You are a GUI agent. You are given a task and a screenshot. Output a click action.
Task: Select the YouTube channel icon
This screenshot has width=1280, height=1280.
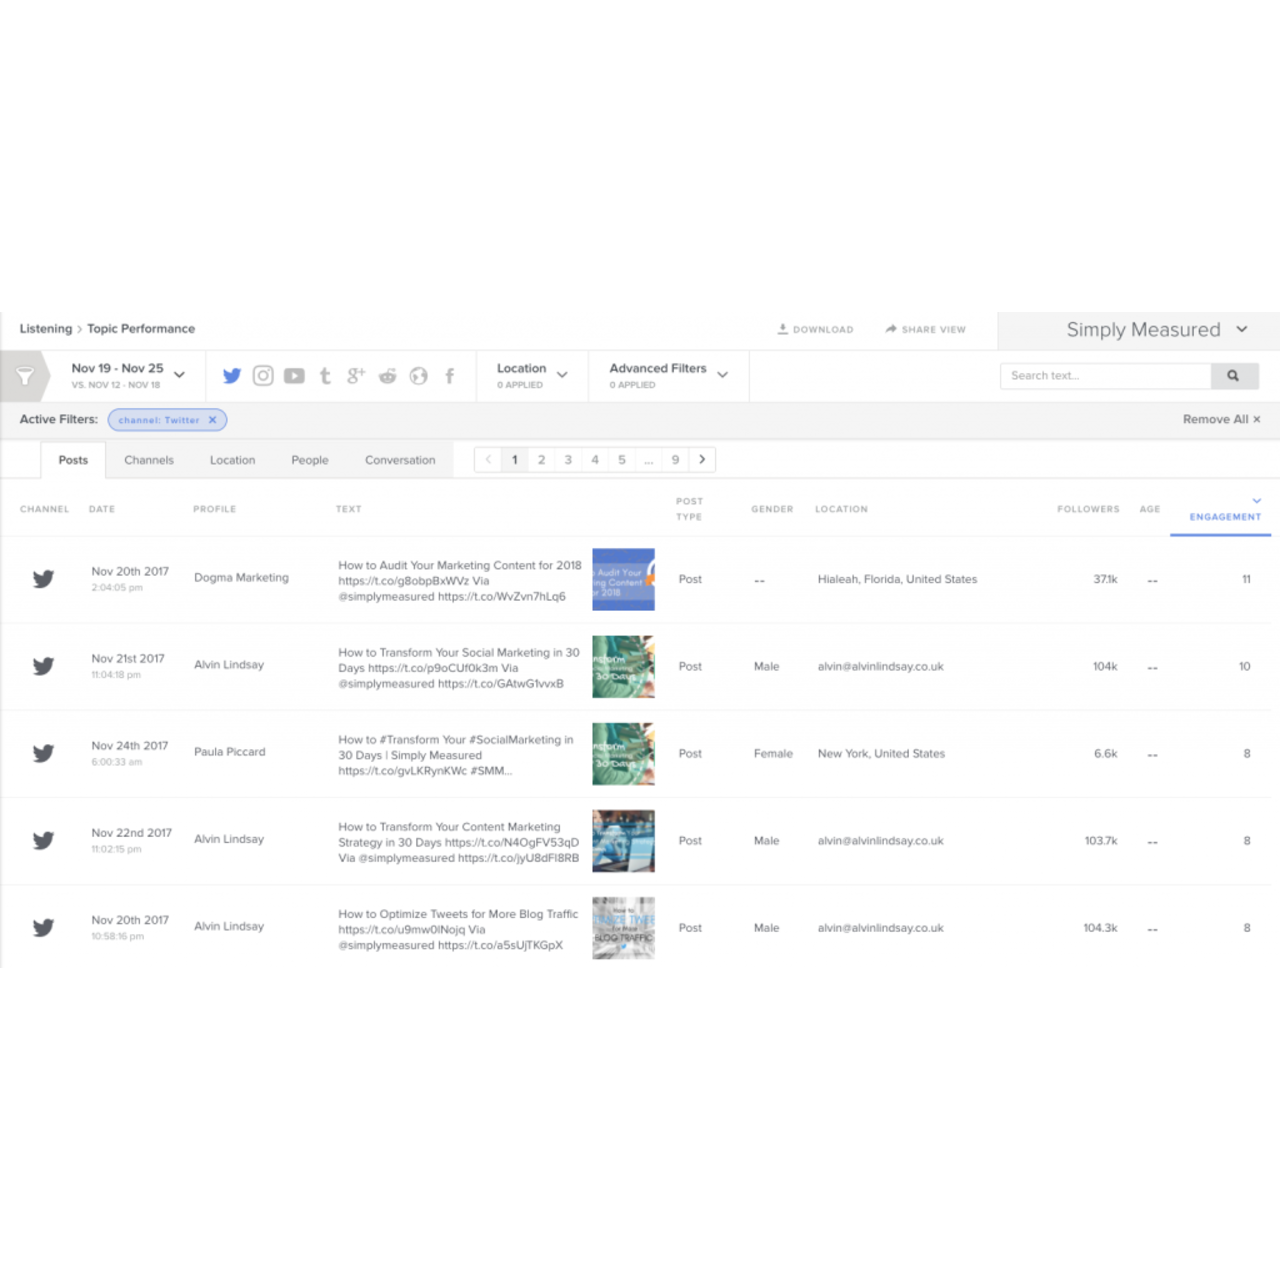(293, 375)
